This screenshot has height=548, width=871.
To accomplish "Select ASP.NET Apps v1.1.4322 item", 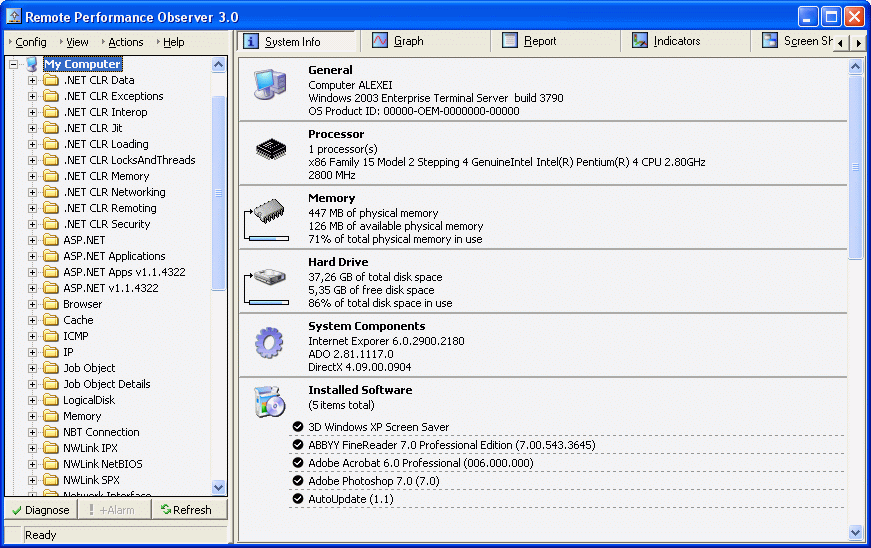I will pos(124,273).
